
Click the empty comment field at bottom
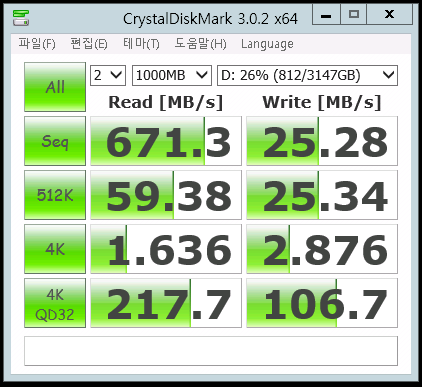[x=211, y=351]
